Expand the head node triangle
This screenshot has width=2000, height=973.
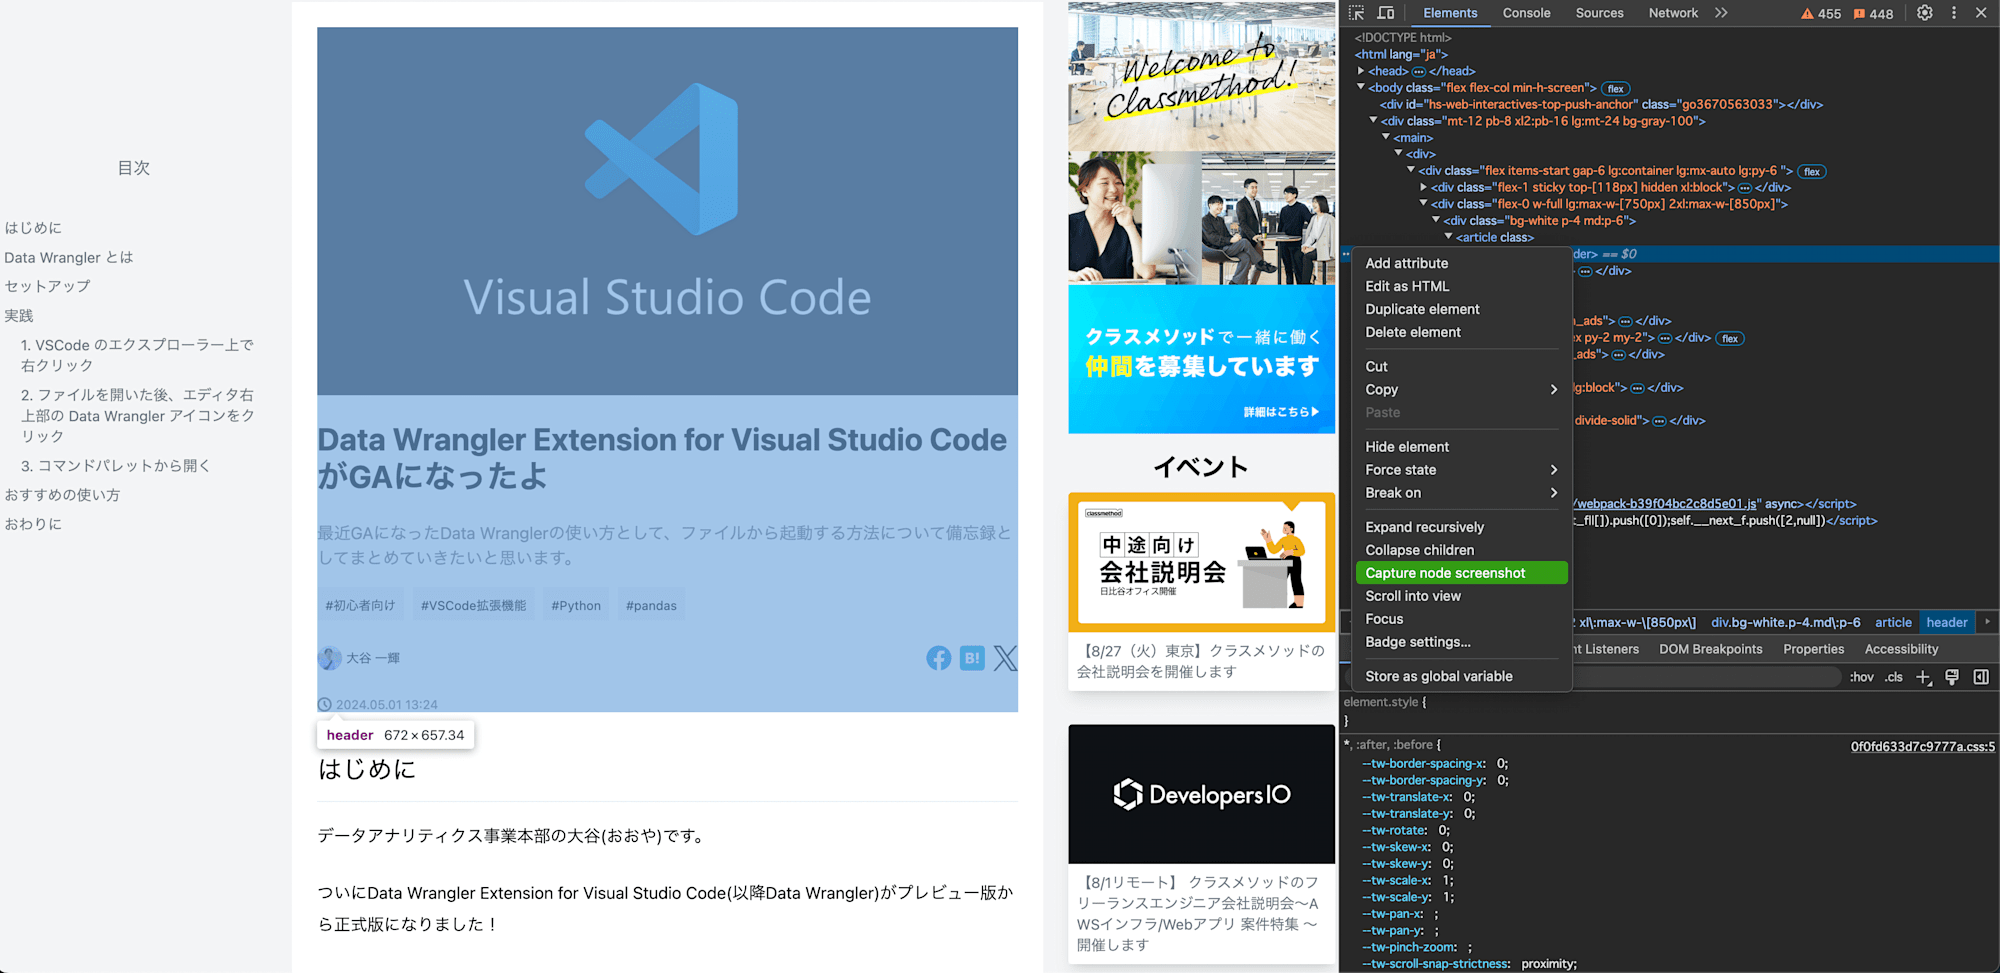(1361, 71)
